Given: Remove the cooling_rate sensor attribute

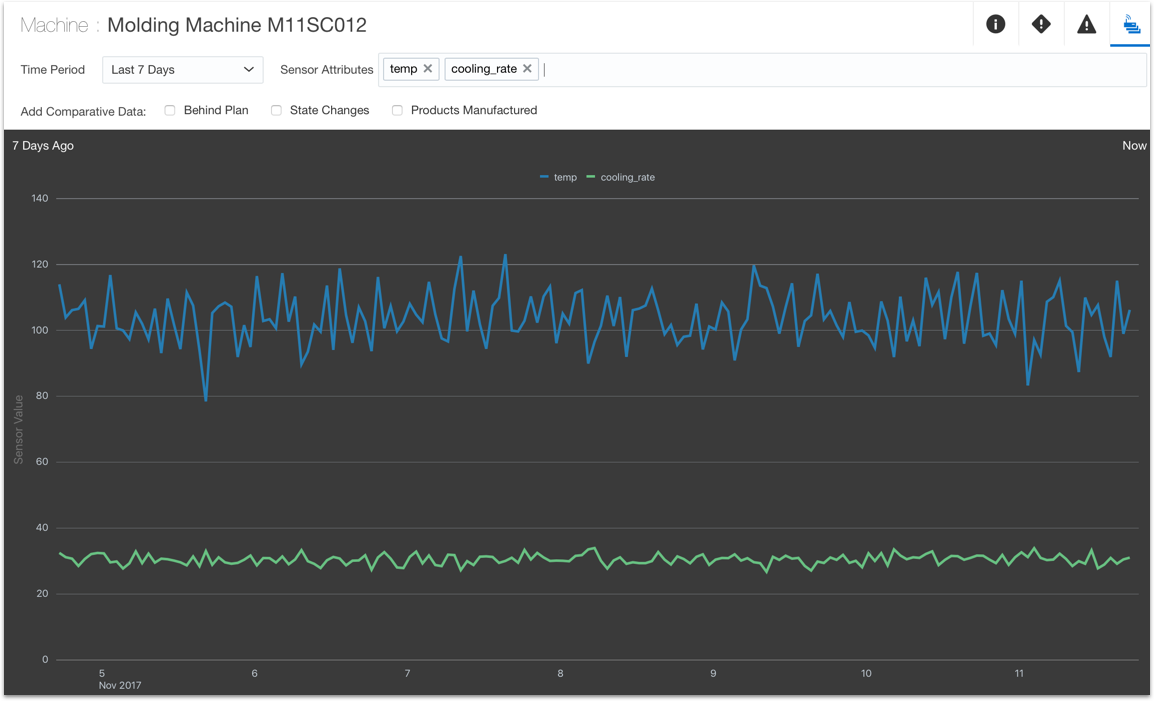Looking at the screenshot, I should click(x=527, y=68).
